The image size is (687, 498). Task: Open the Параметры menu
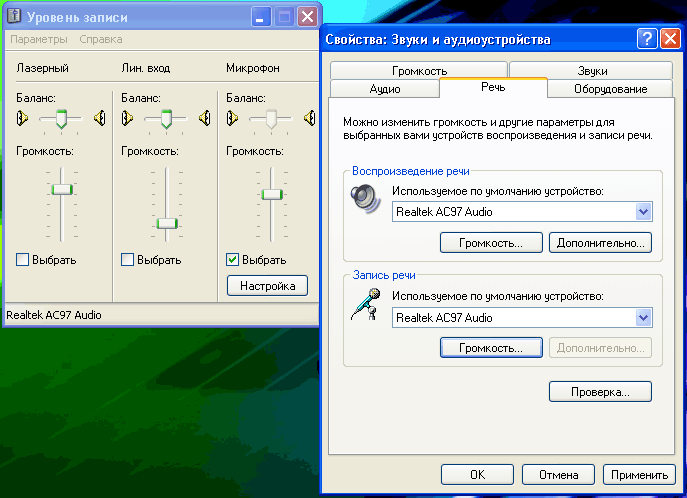(x=39, y=39)
